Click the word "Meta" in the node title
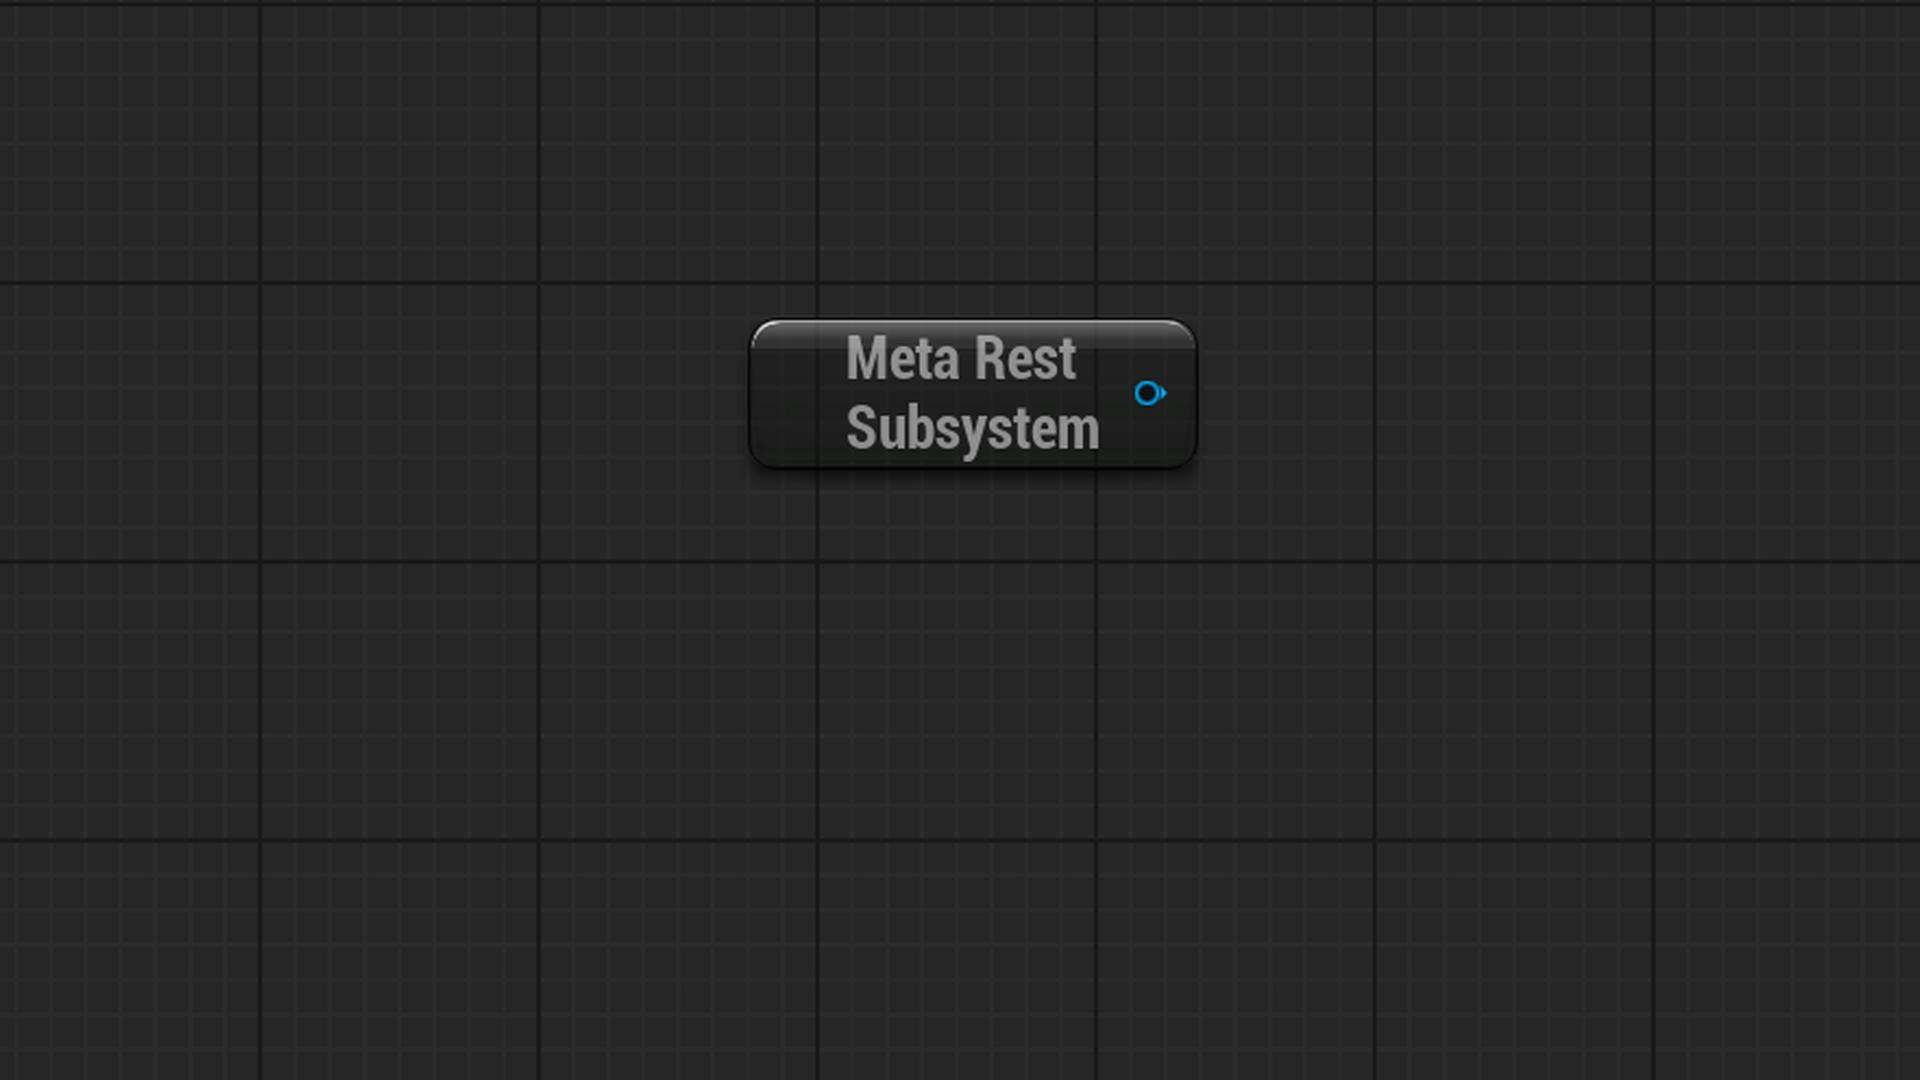Screen dimensions: 1920x1080 point(902,358)
